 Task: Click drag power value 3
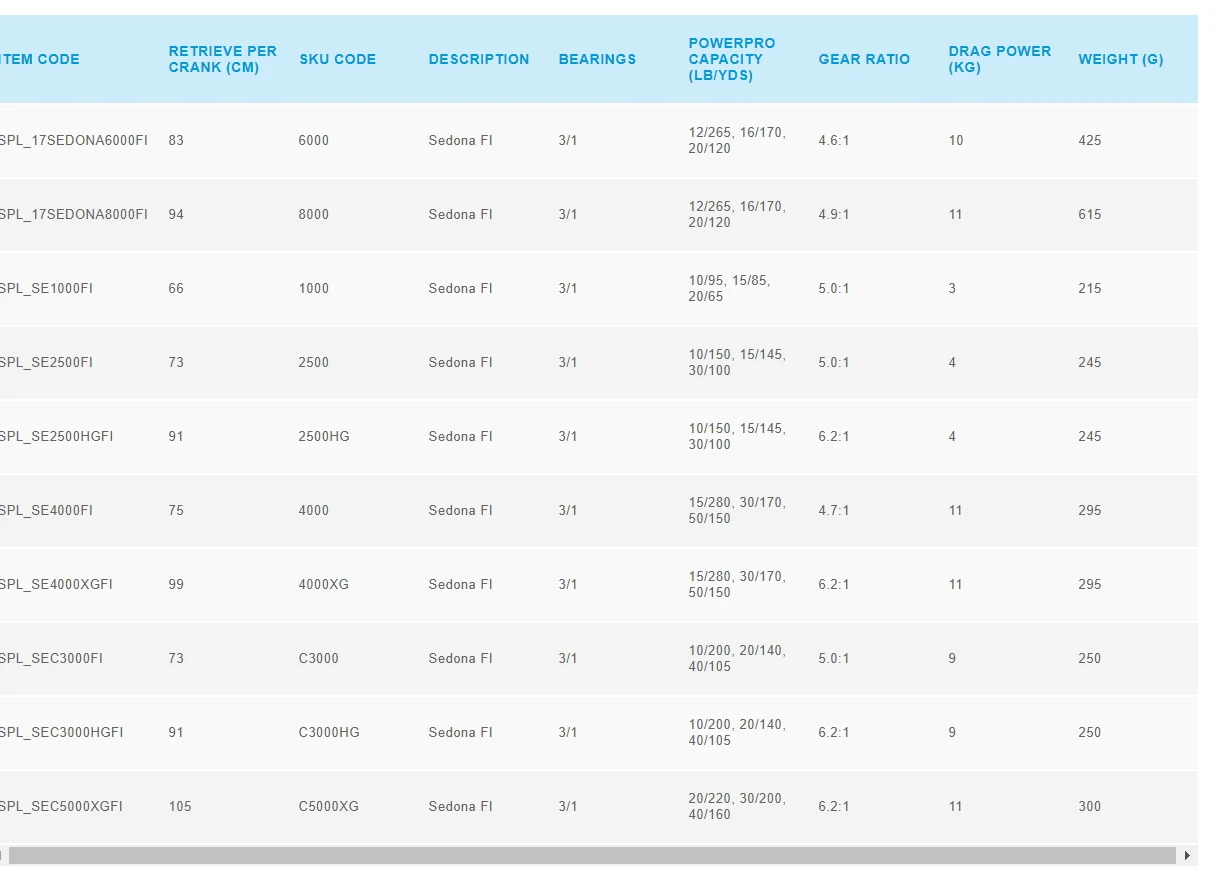pyautogui.click(x=952, y=288)
